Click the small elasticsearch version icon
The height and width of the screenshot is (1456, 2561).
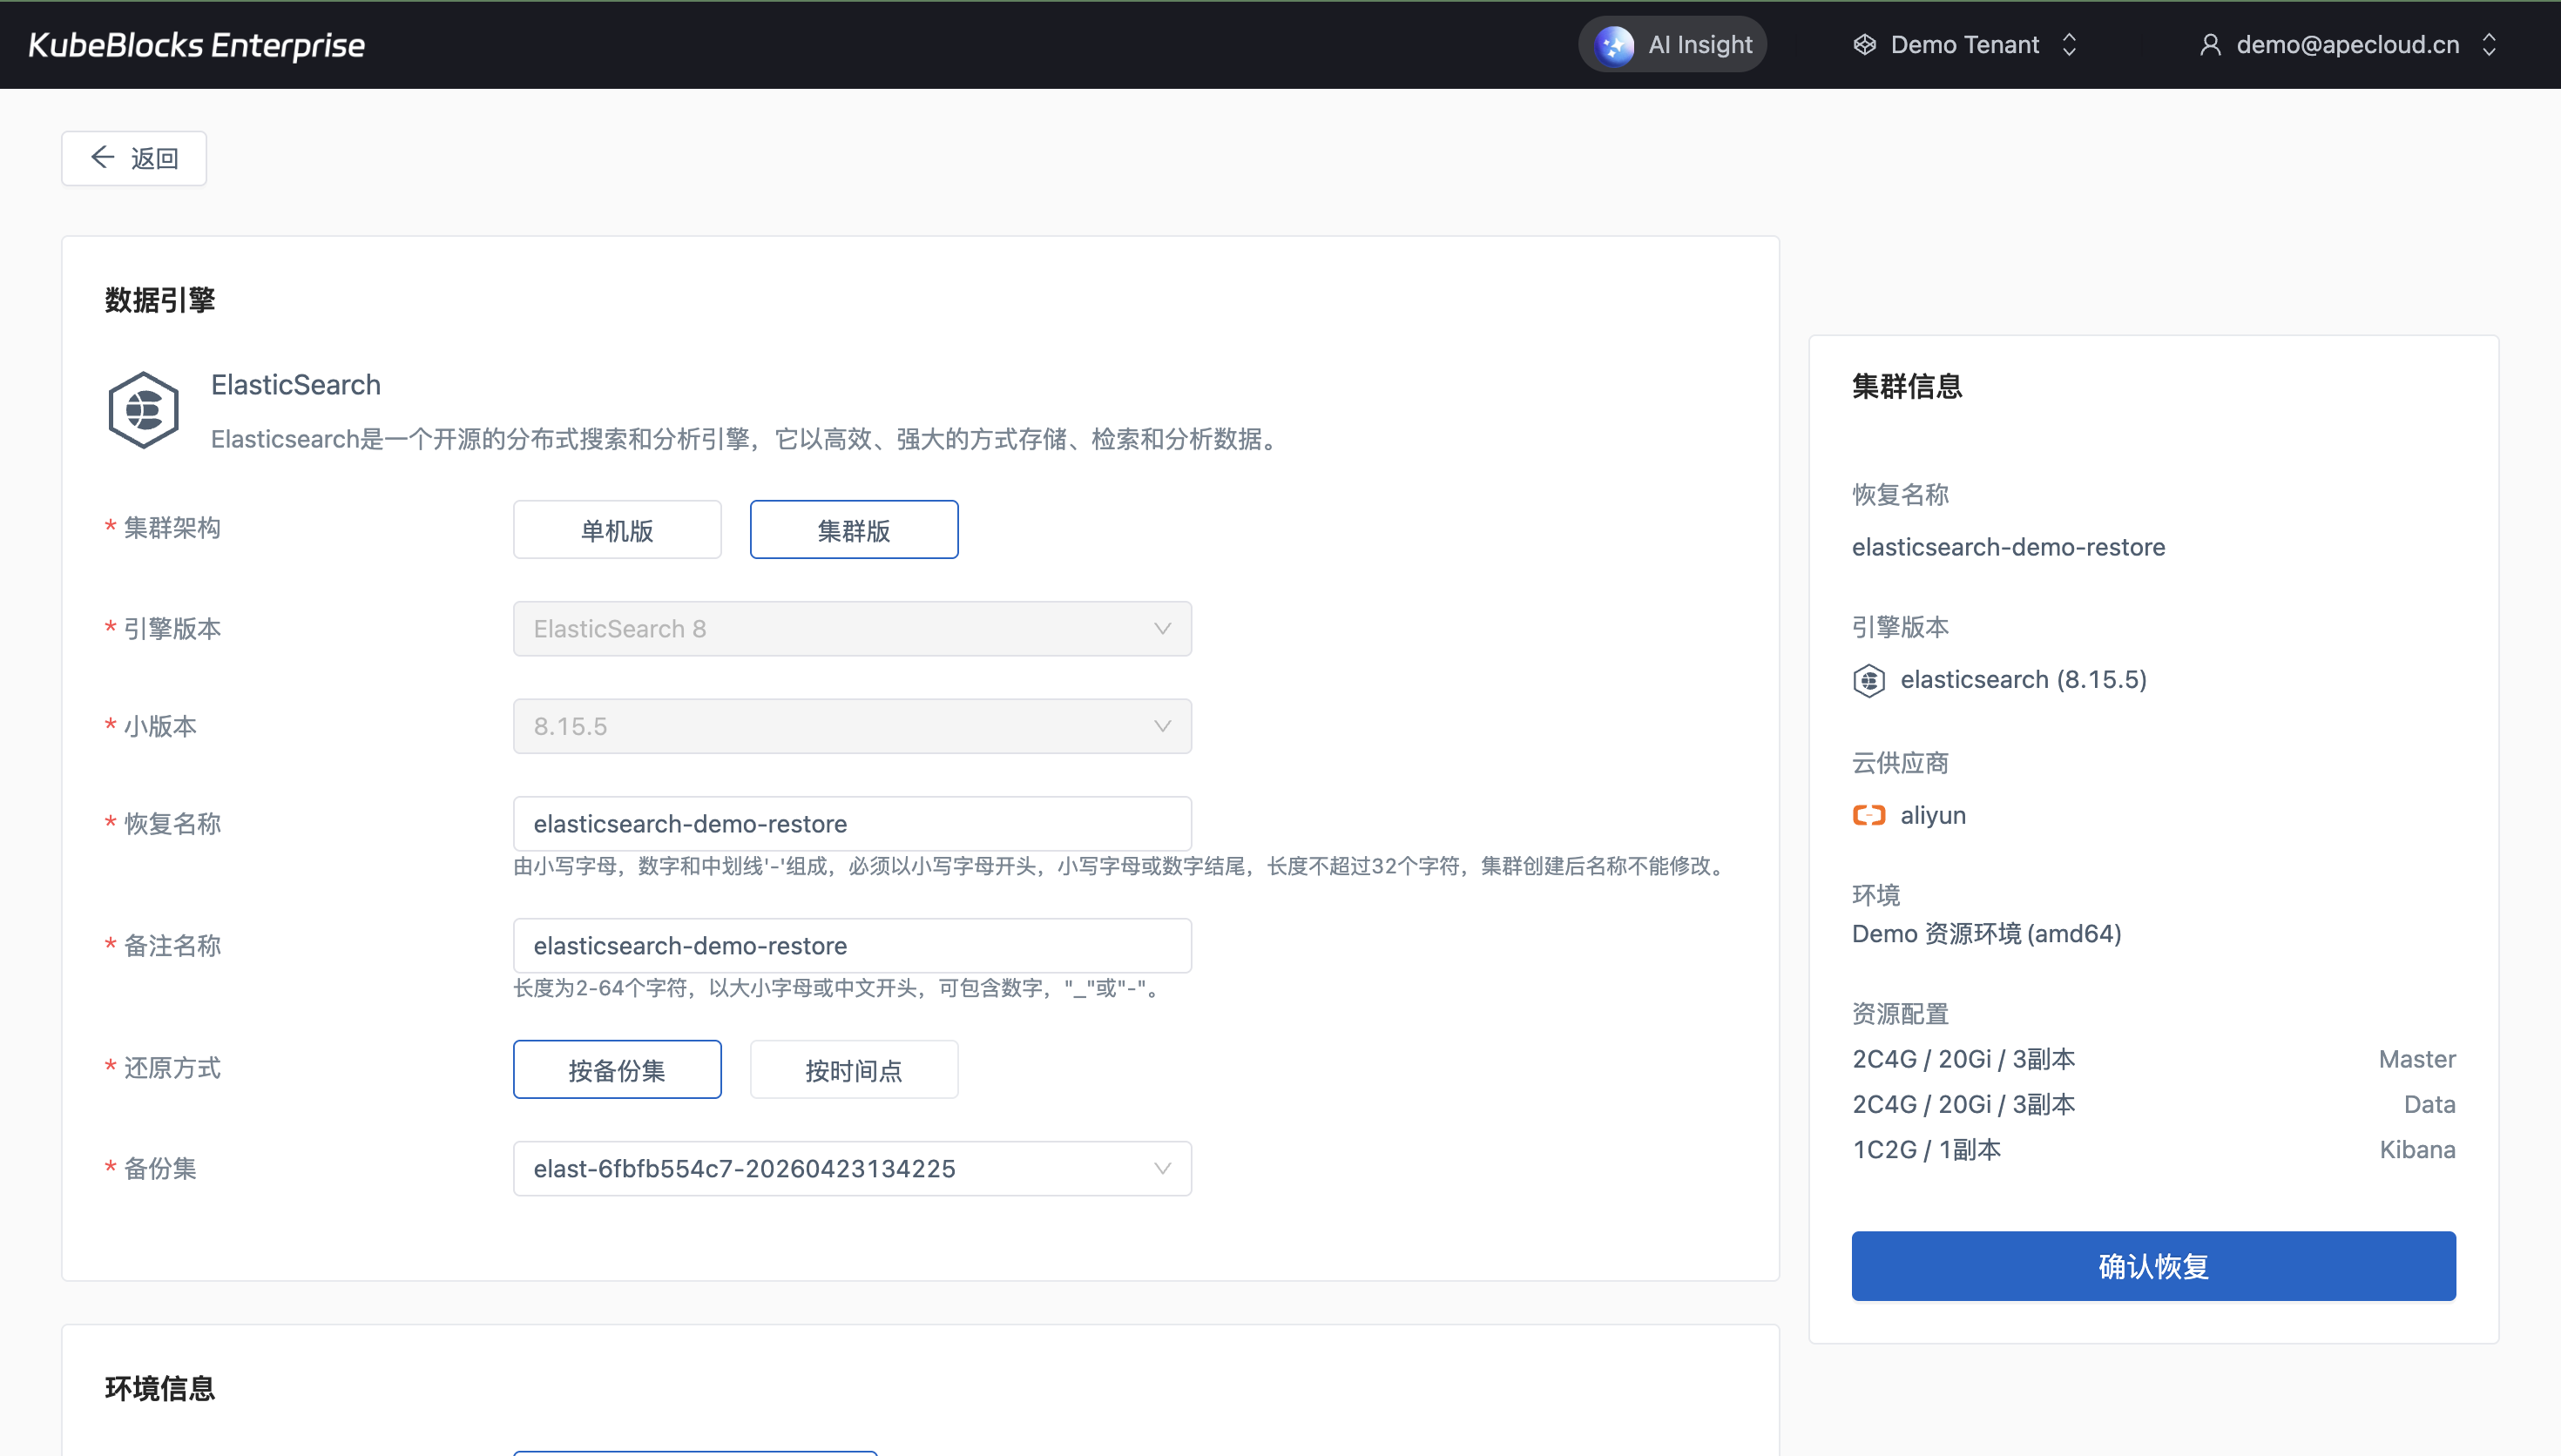(1868, 680)
